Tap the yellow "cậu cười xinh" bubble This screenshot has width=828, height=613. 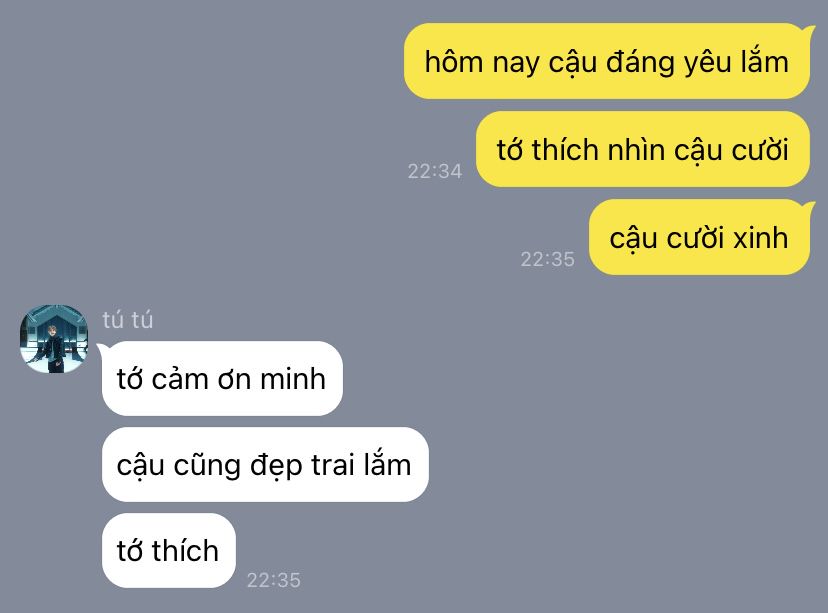(x=699, y=237)
